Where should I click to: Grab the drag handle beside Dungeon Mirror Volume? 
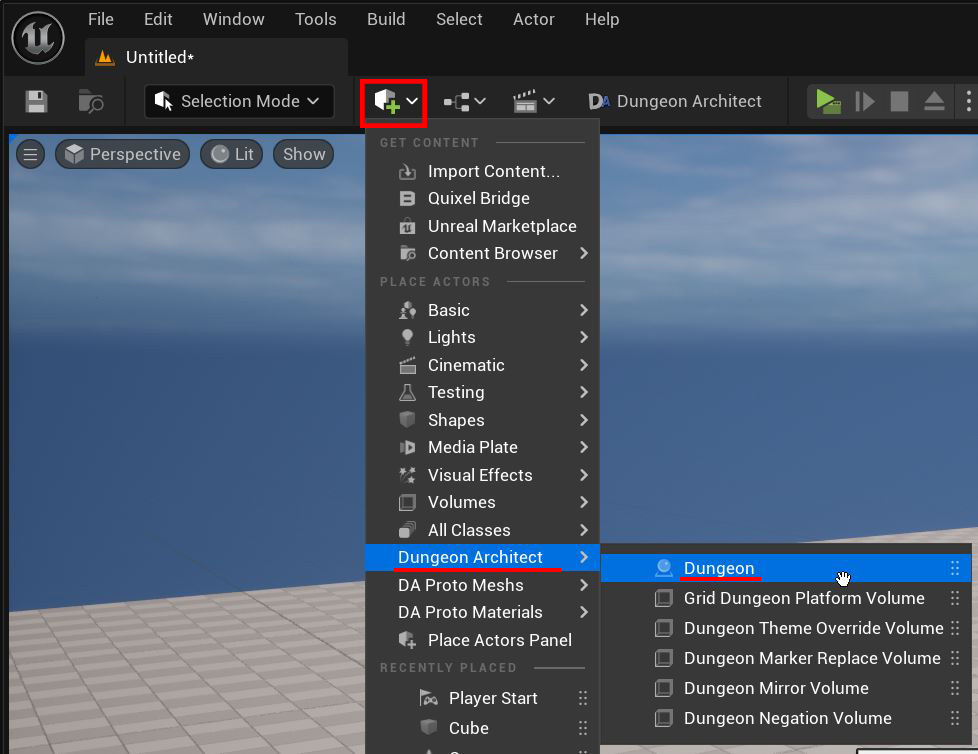coord(955,688)
